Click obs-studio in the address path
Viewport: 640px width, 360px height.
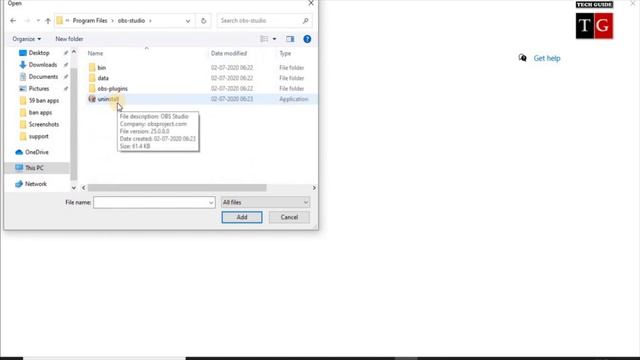click(x=131, y=20)
